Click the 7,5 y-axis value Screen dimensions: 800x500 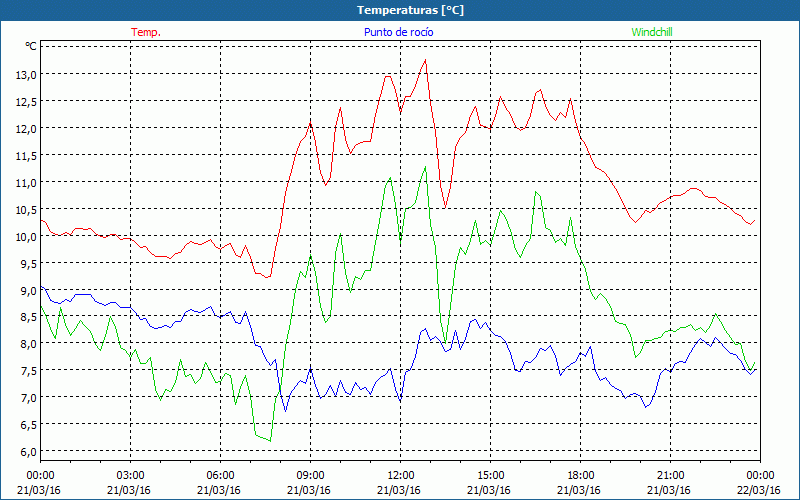pyautogui.click(x=29, y=371)
